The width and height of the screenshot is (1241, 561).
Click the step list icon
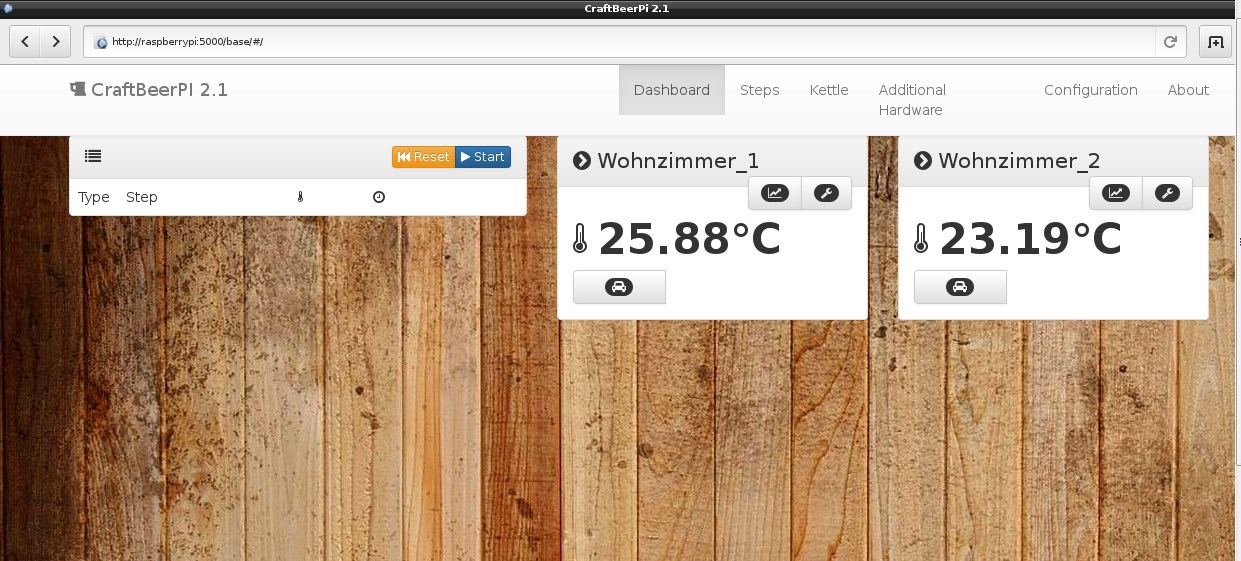coord(93,156)
